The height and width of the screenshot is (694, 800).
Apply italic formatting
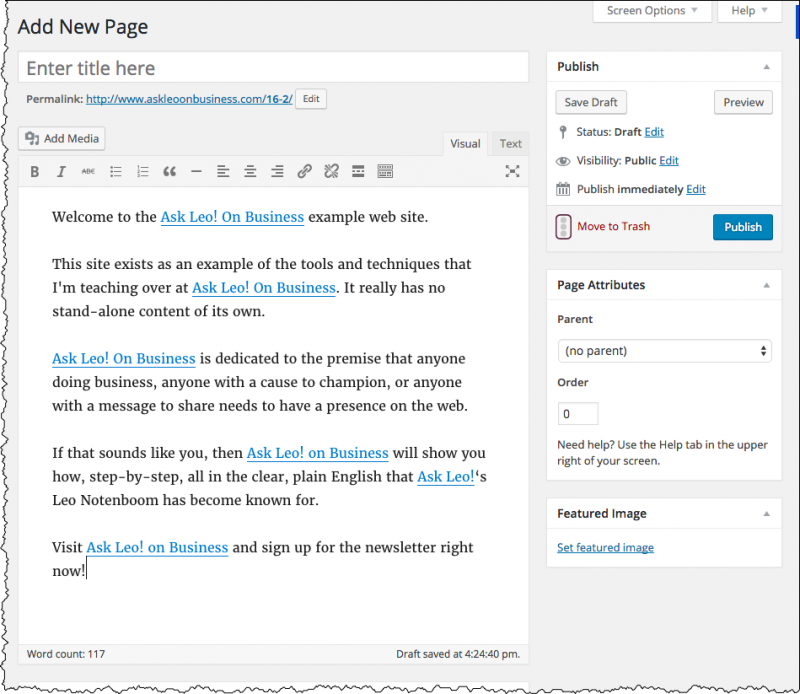pos(61,171)
